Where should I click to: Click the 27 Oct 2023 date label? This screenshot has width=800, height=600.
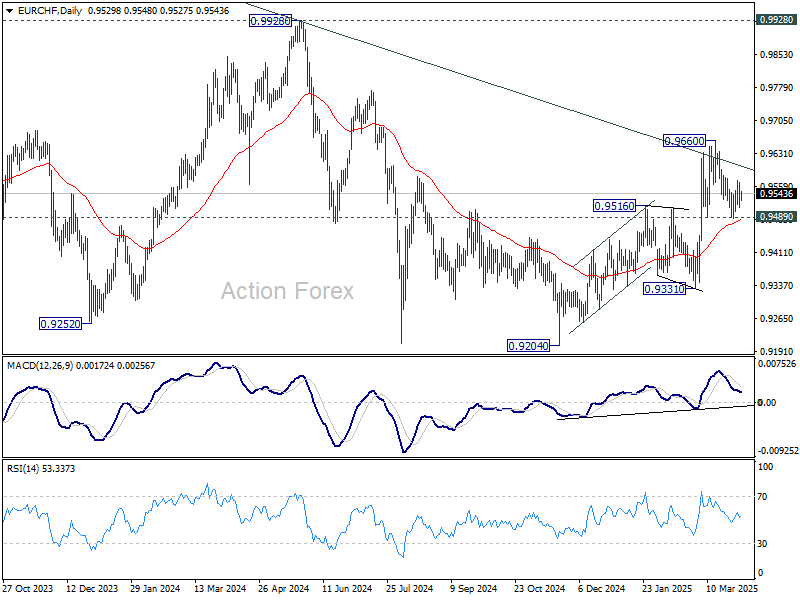(x=28, y=588)
